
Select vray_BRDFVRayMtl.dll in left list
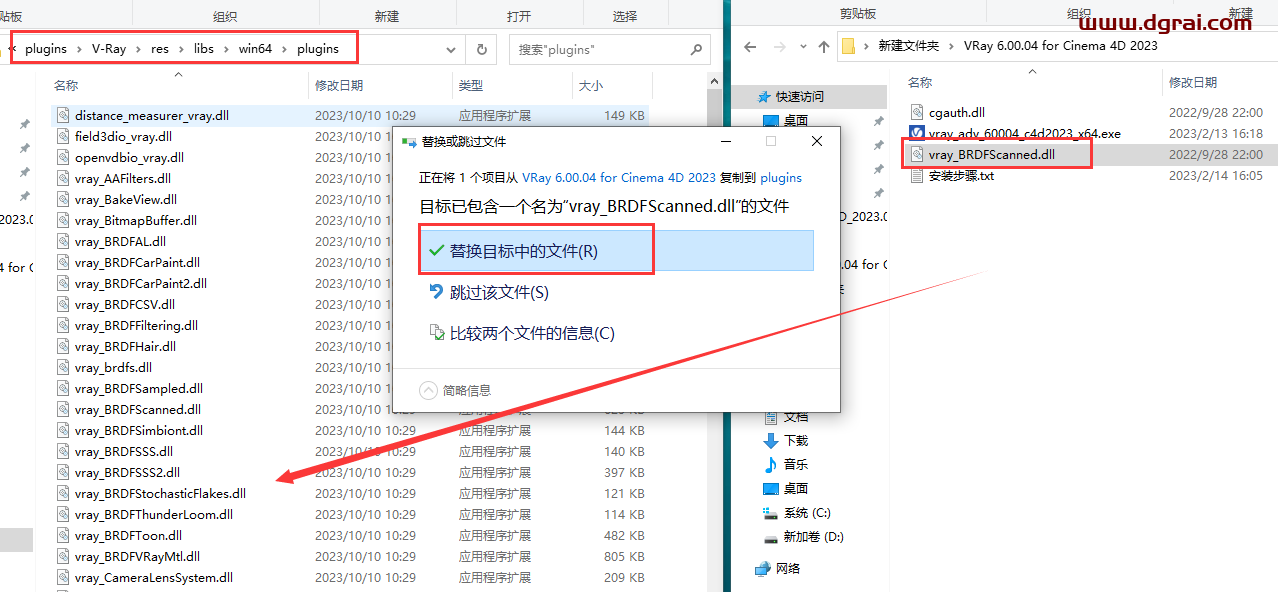tap(137, 556)
